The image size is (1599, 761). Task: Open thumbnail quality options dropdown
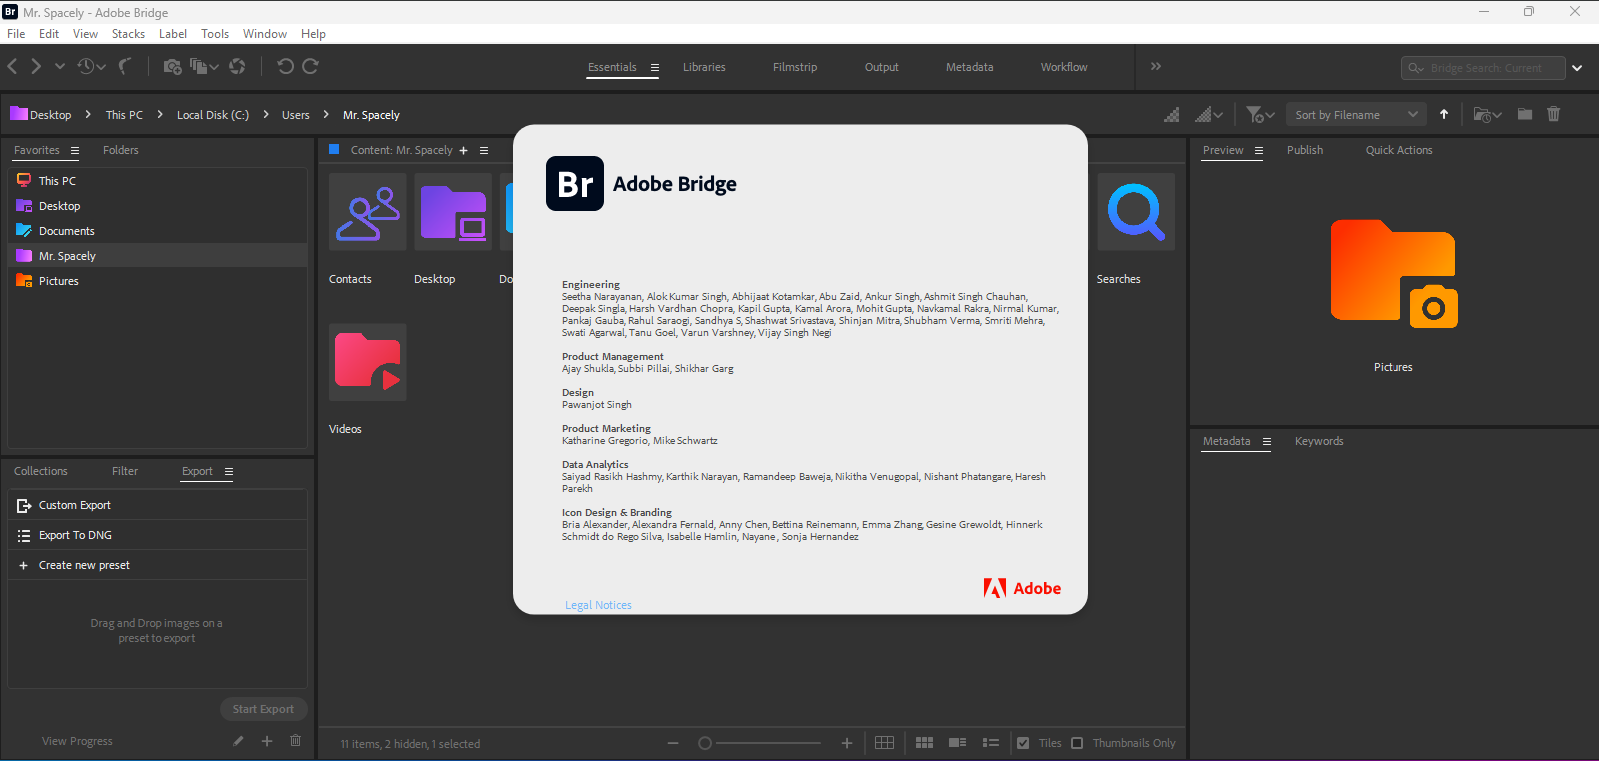1209,115
